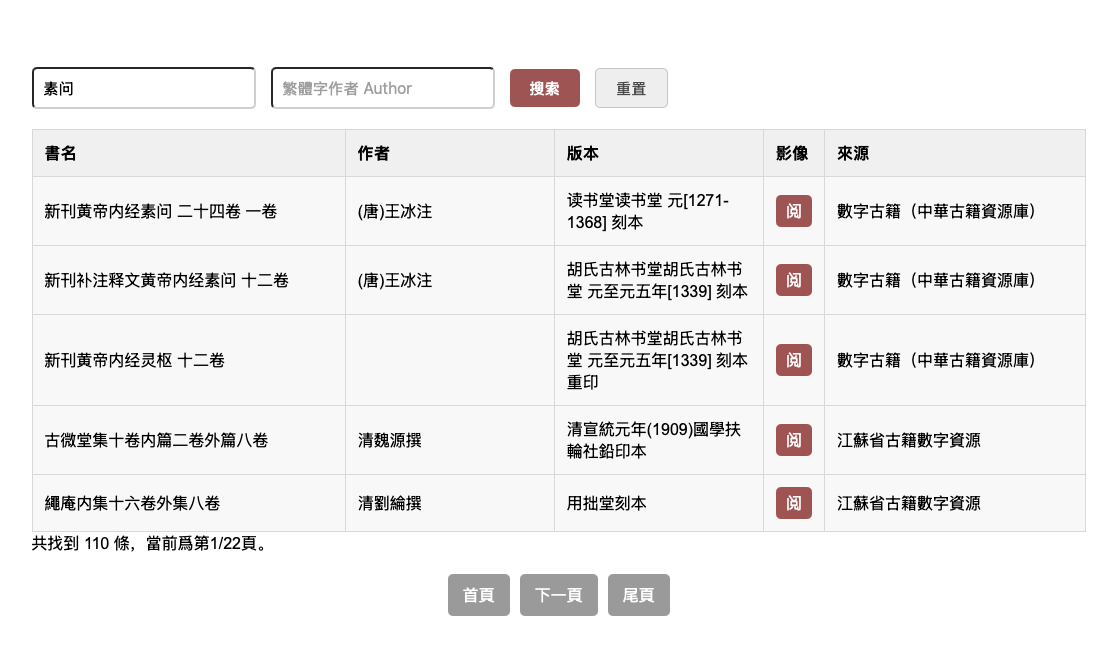The image size is (1117, 651).
Task: Open the 阅 reader for 新刊黄帝内经灵枢
Action: 793,360
